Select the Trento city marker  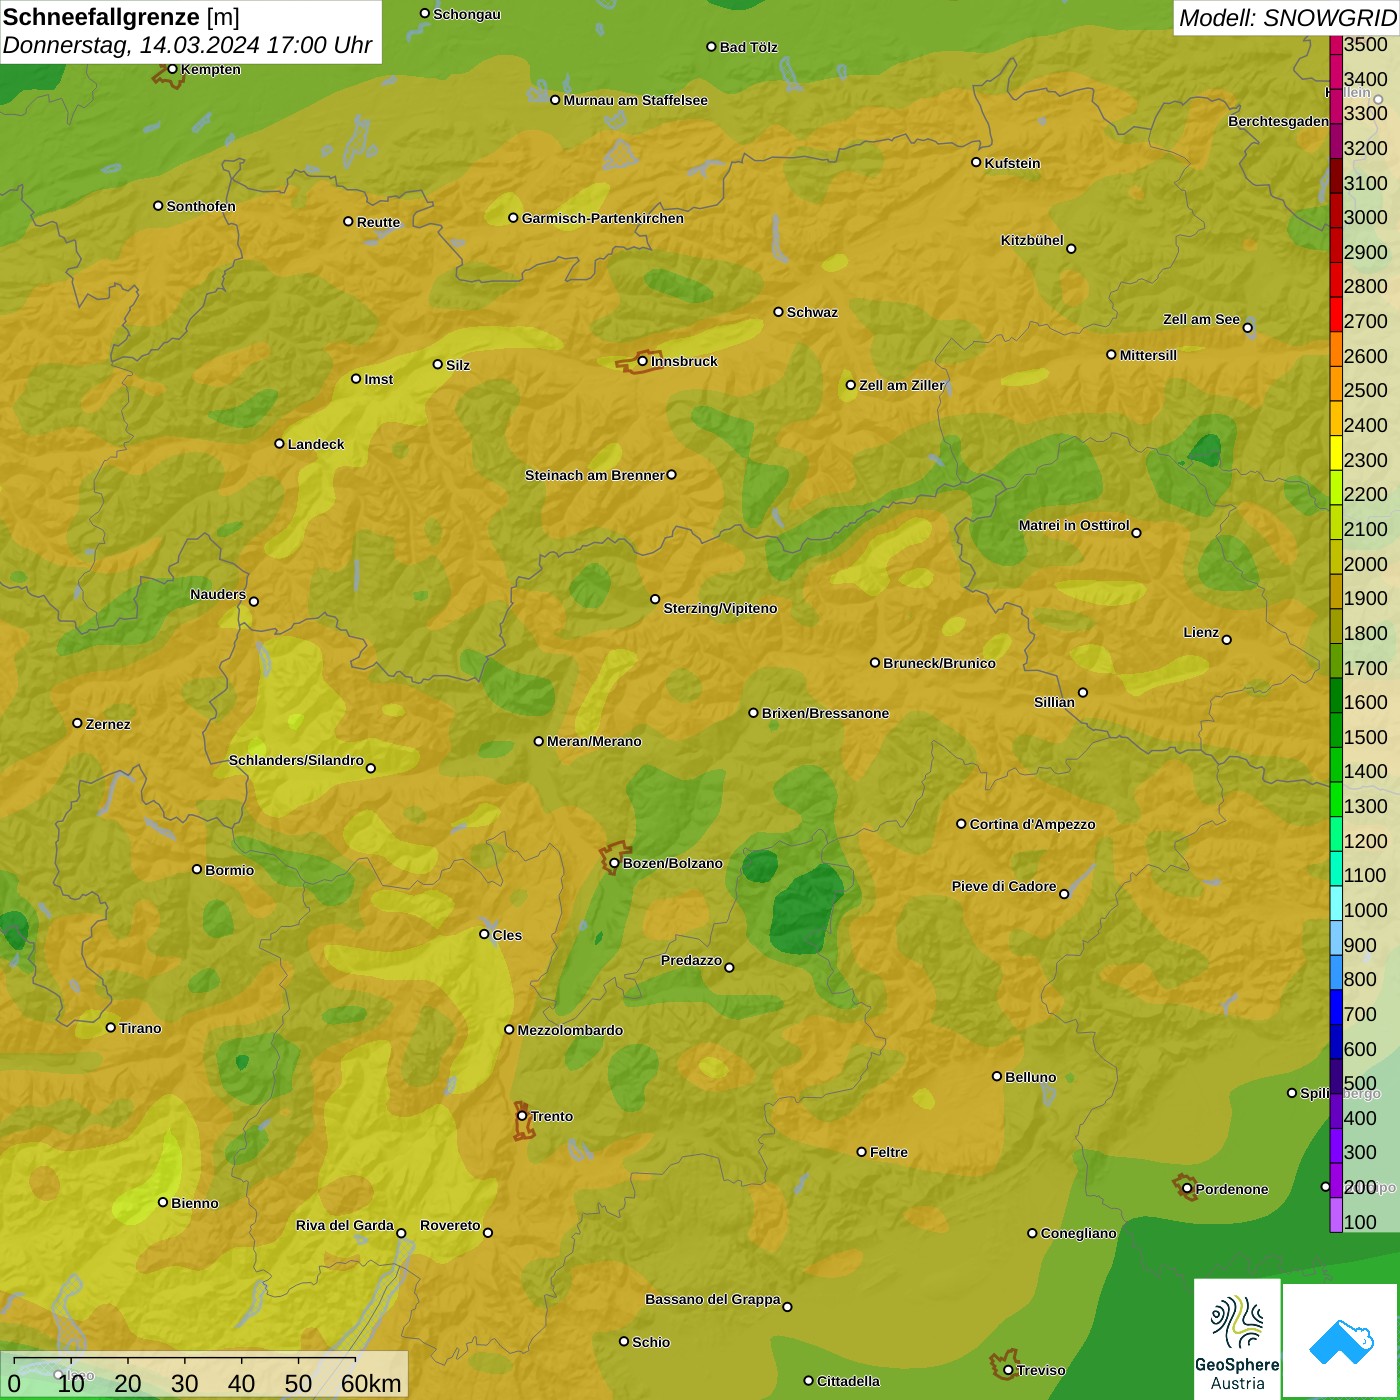tap(522, 1116)
